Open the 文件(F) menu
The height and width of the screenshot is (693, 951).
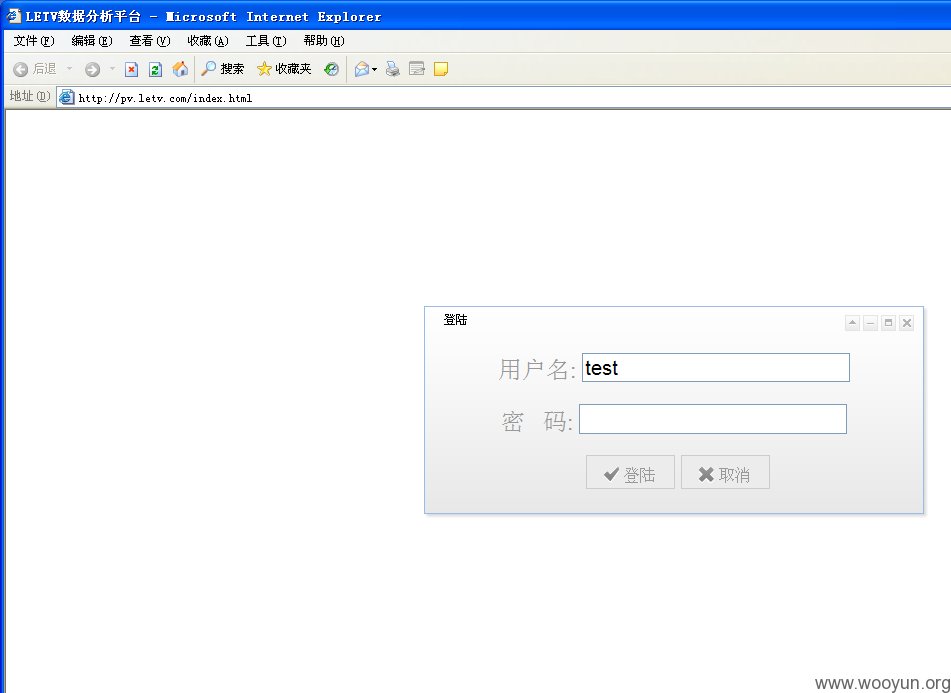[x=34, y=41]
